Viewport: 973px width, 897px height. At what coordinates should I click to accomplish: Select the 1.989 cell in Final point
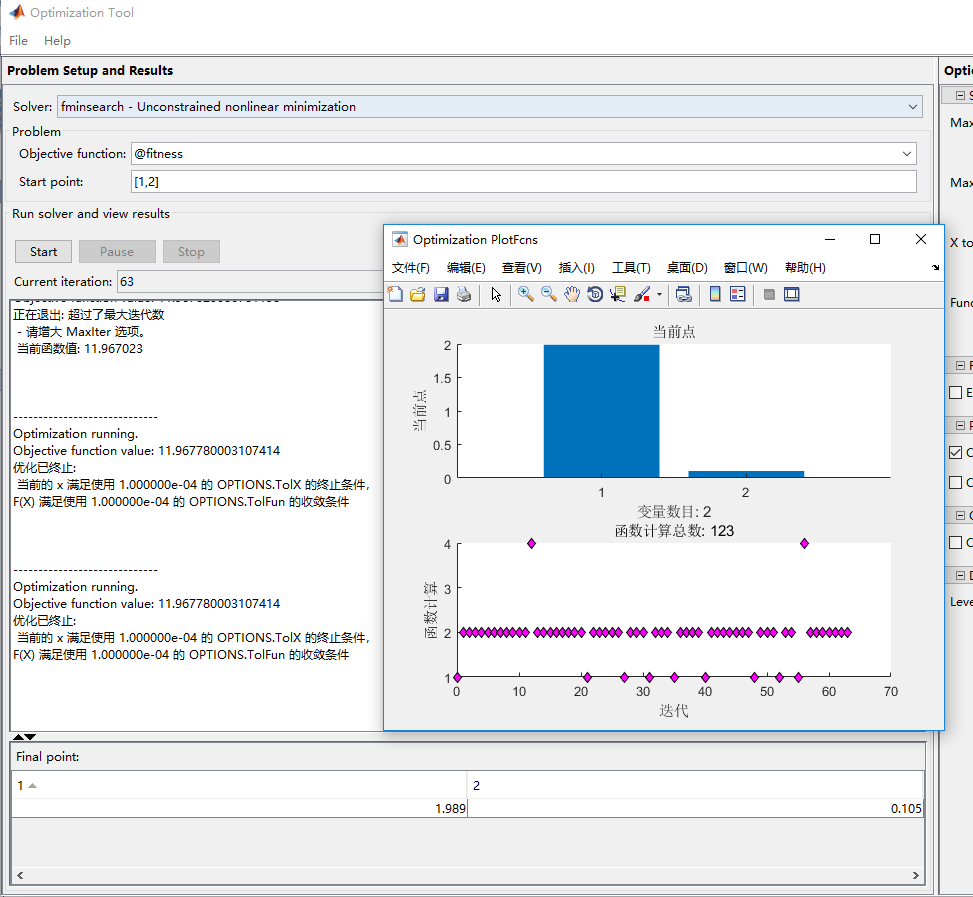[239, 808]
